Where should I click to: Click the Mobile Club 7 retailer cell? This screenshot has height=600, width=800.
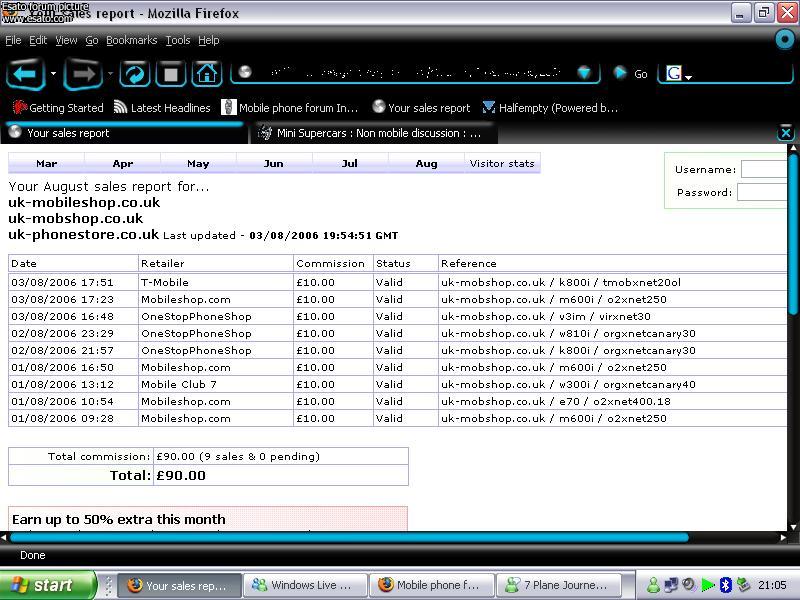point(215,384)
